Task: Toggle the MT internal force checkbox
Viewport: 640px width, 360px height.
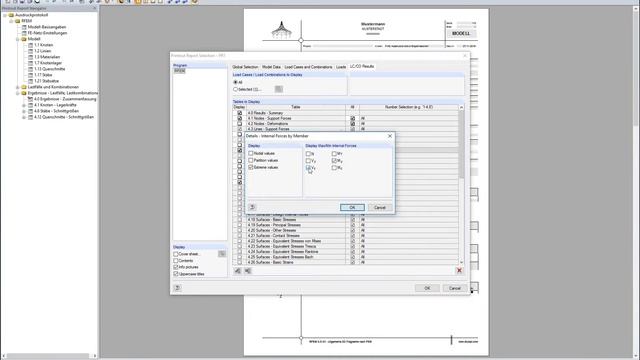Action: (x=334, y=154)
